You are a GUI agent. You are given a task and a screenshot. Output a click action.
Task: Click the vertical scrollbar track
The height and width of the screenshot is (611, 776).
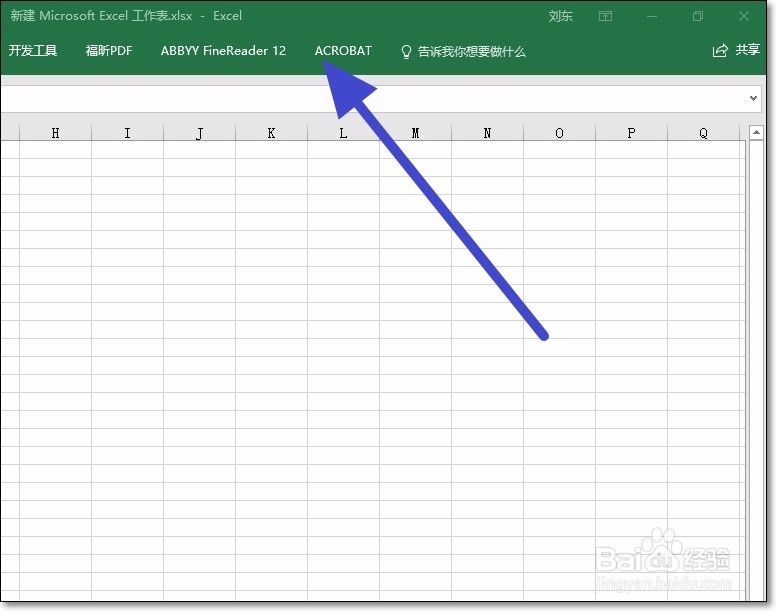click(756, 370)
